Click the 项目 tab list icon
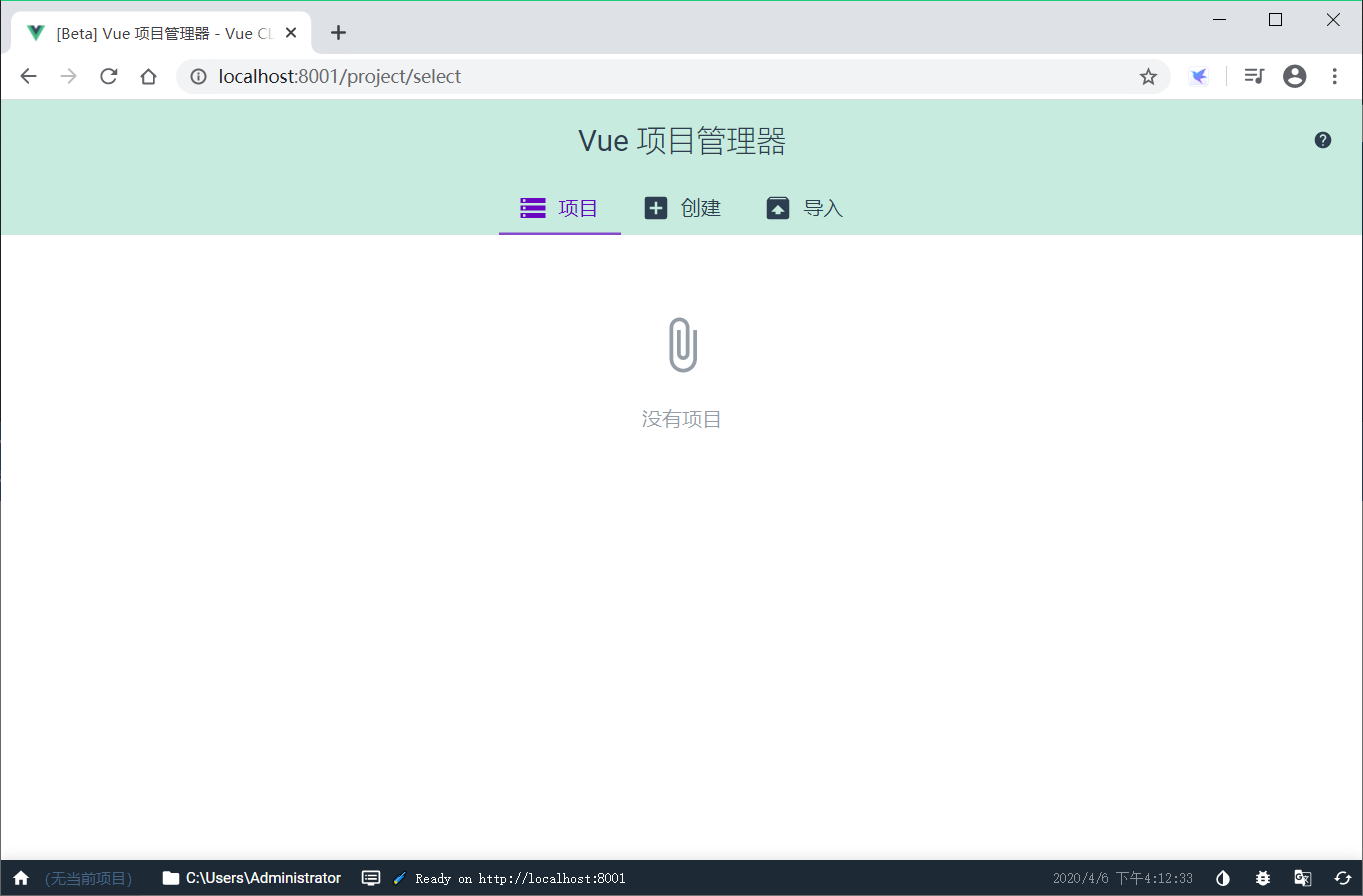Image resolution: width=1363 pixels, height=896 pixels. coord(533,208)
